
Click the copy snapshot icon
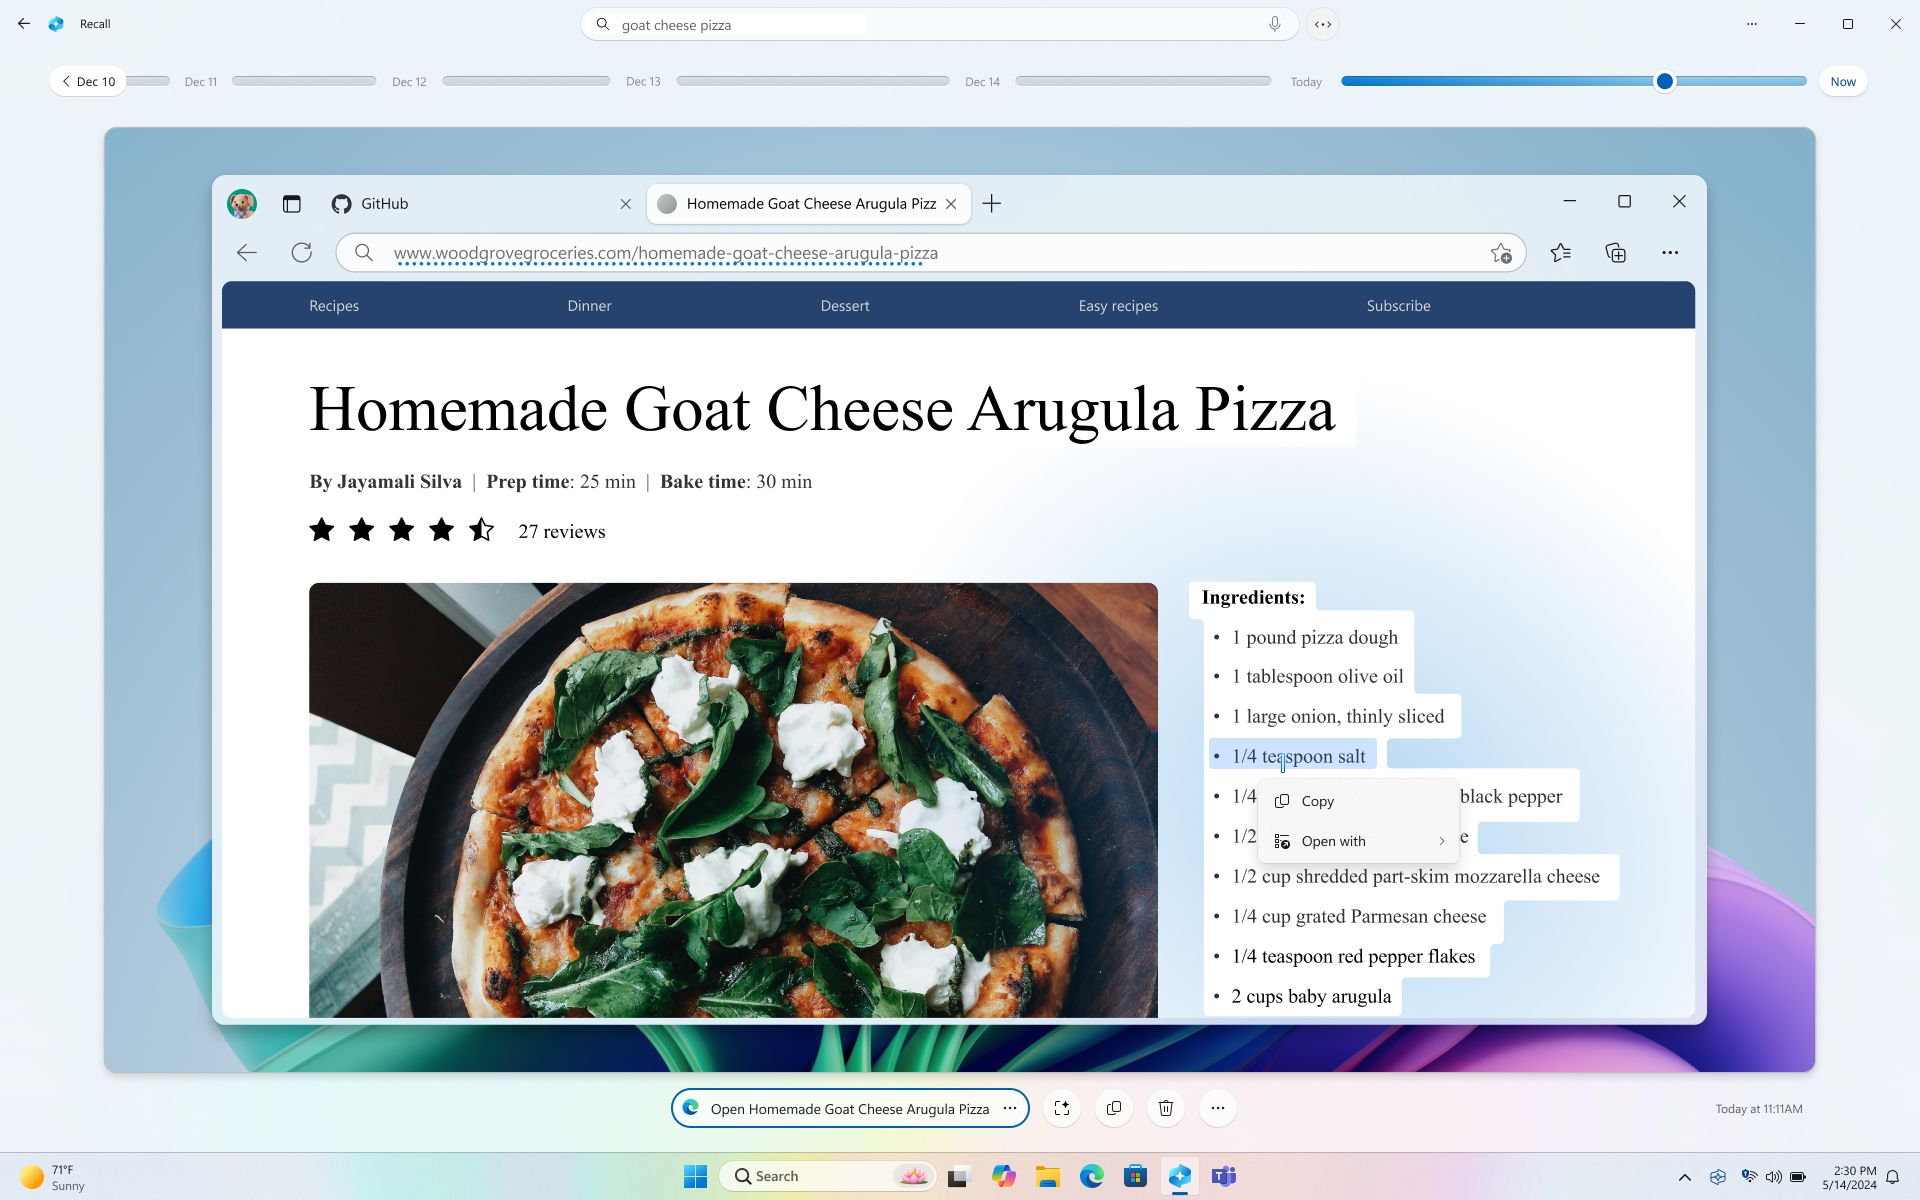click(1114, 1107)
